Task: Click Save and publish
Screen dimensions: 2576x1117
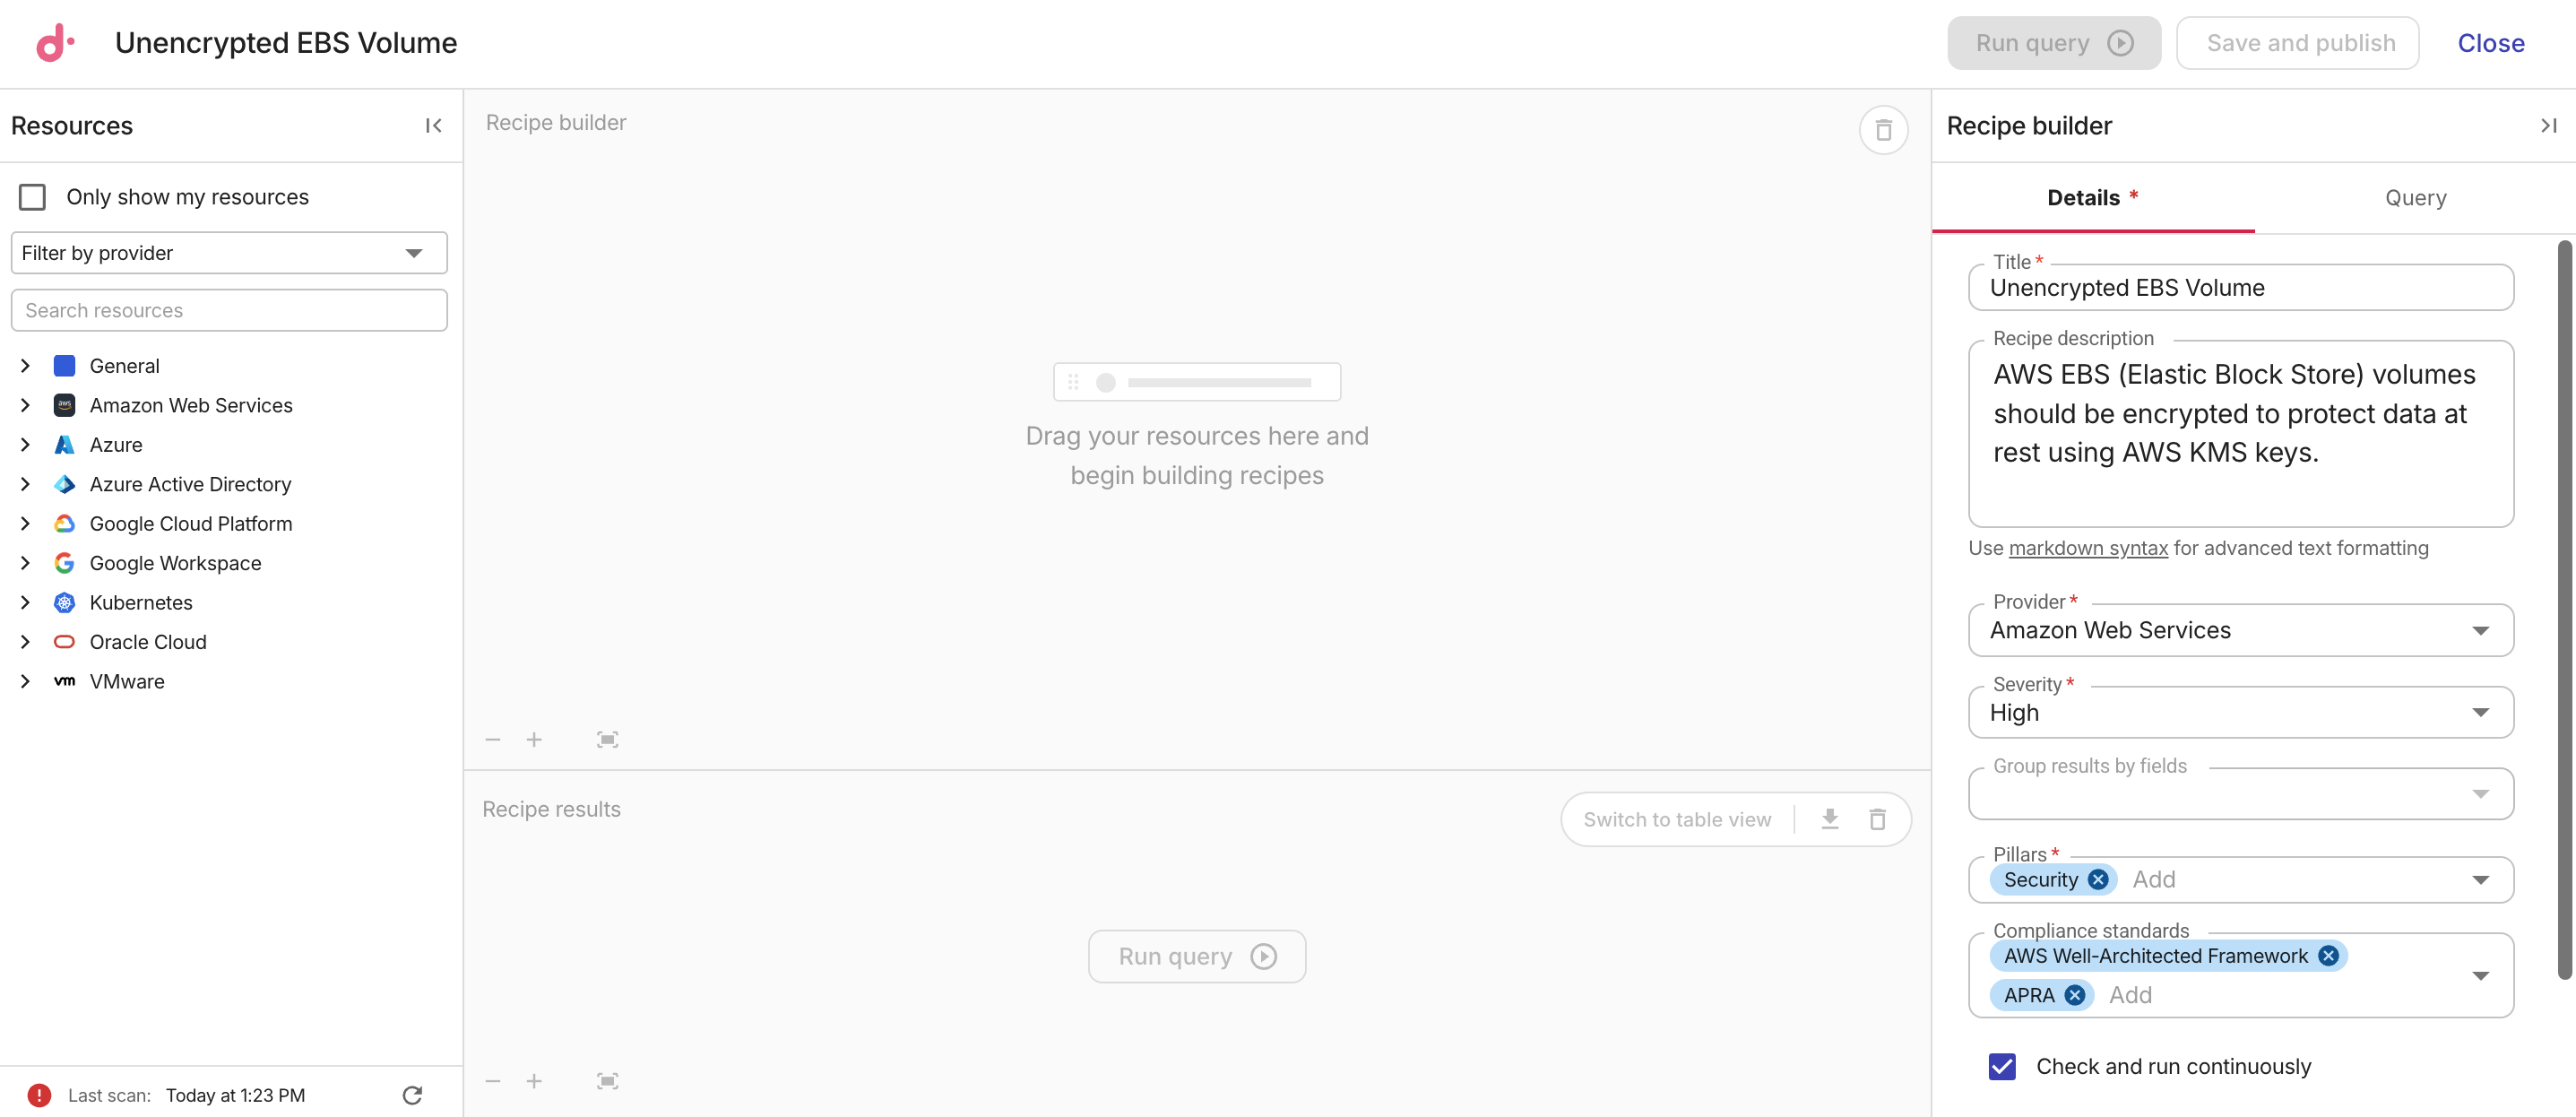Action: (x=2297, y=42)
